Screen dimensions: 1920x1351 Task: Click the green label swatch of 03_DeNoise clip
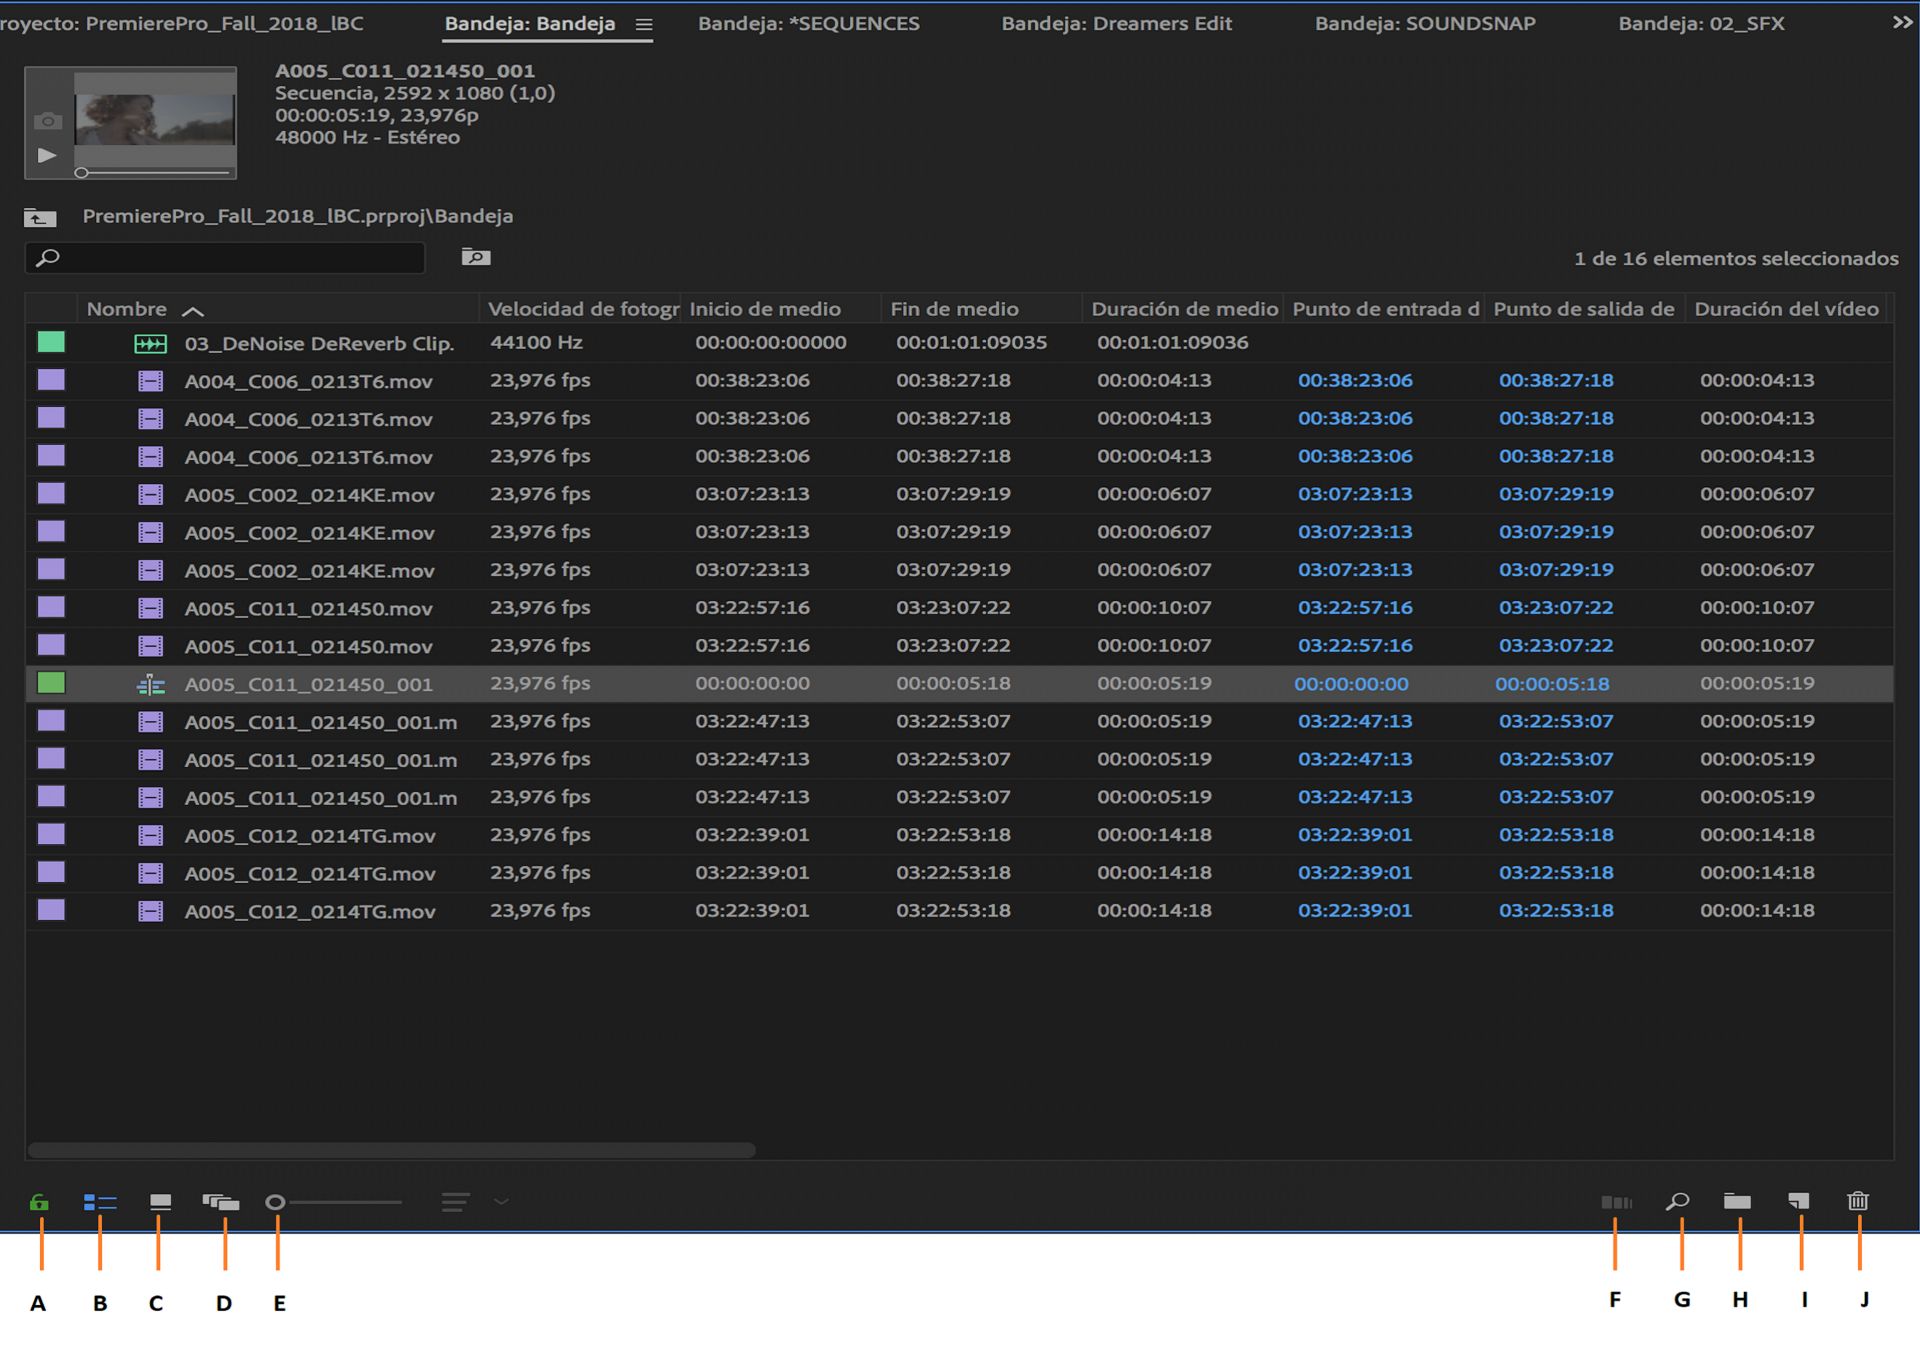(51, 342)
